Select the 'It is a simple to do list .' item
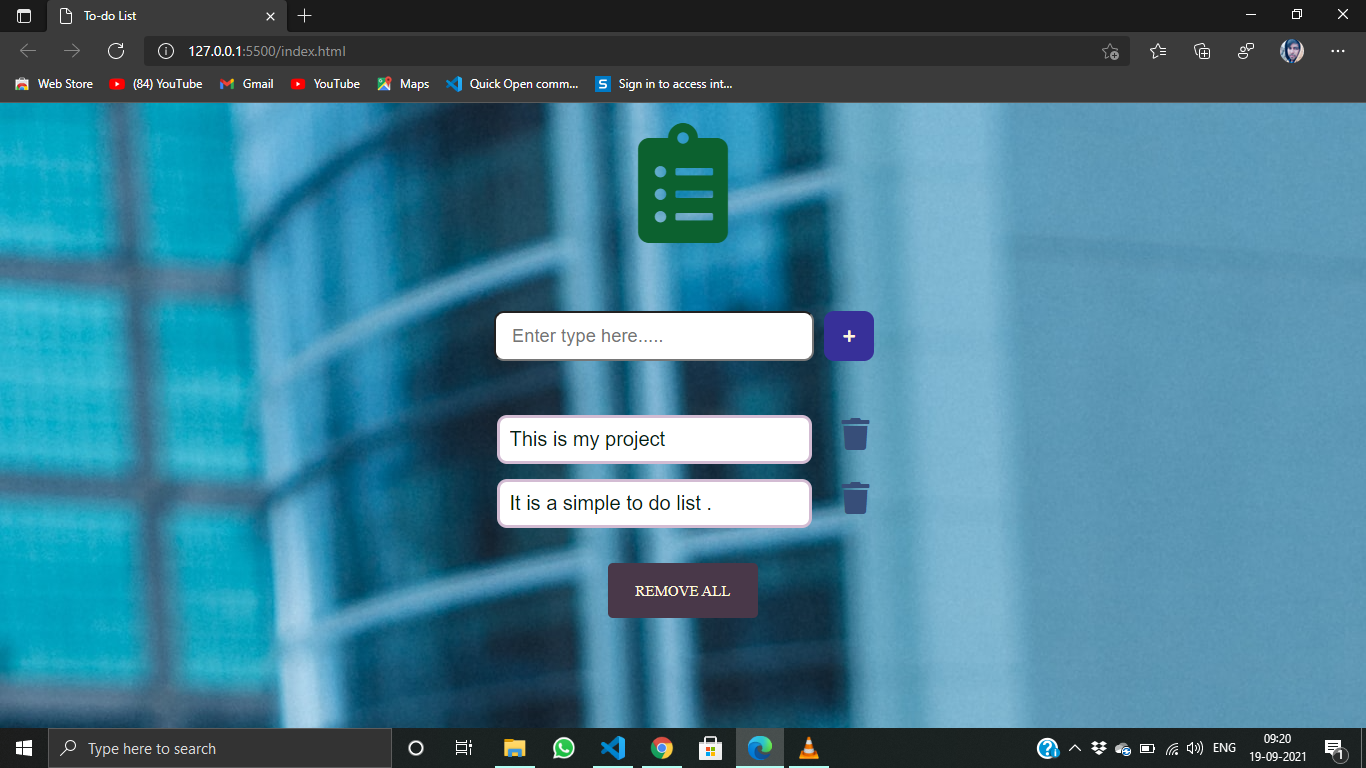 point(654,503)
